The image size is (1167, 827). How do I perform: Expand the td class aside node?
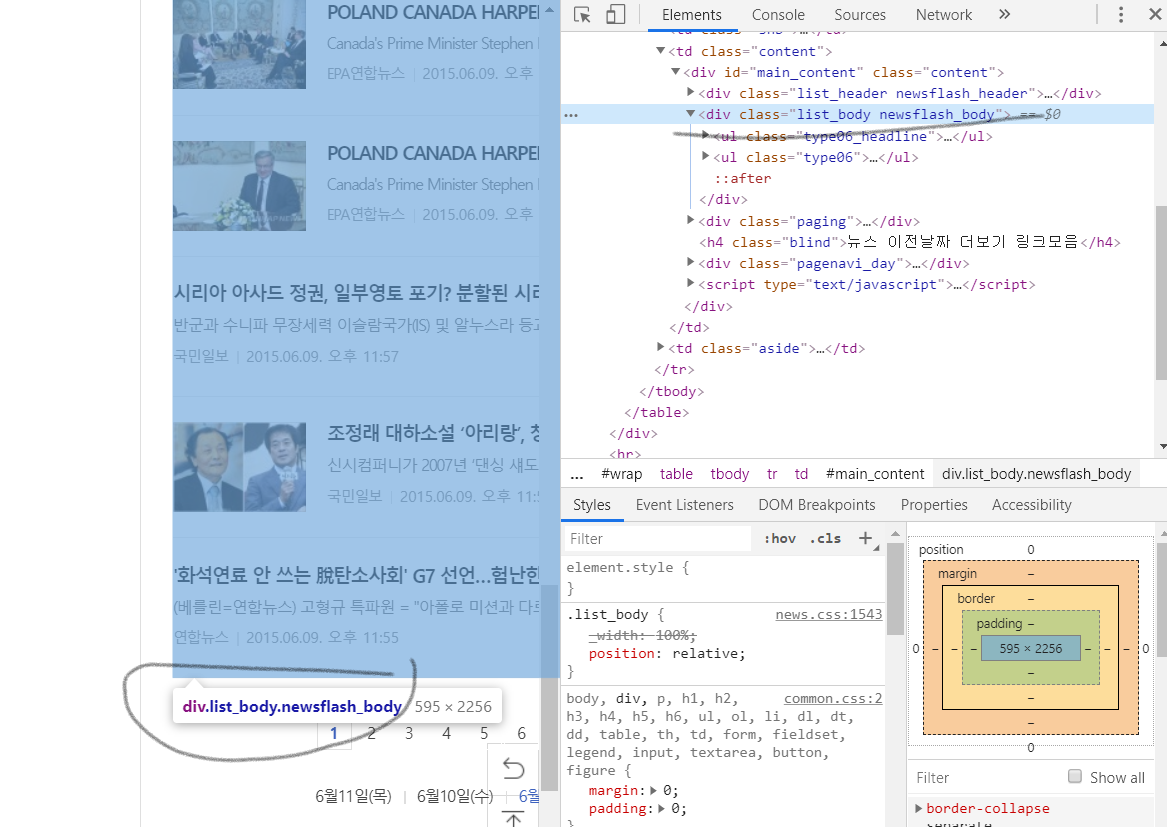tap(660, 347)
